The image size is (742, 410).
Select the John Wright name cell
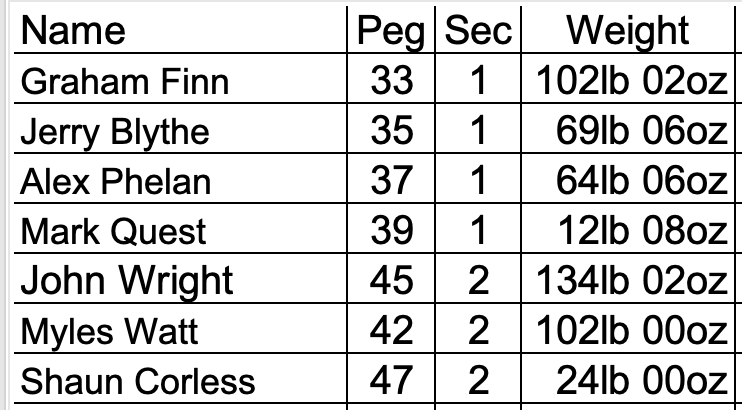[x=180, y=278]
